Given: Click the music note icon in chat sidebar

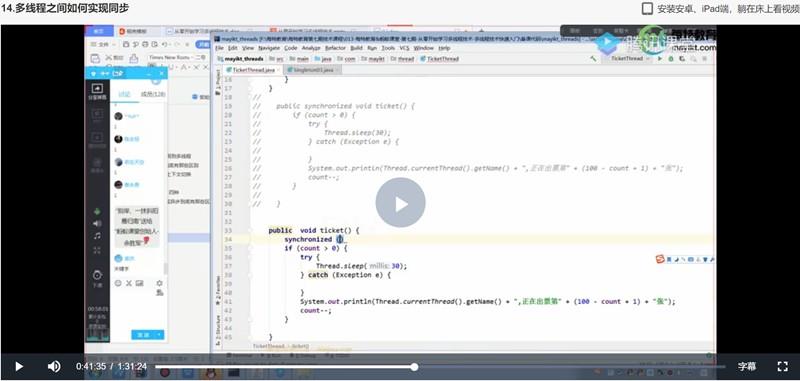Looking at the screenshot, I should [97, 236].
